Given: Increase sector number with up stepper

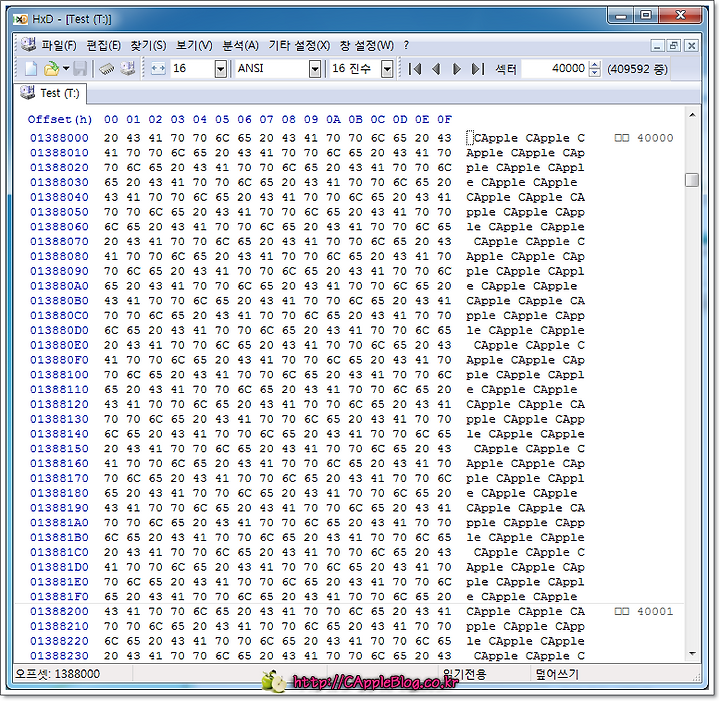Looking at the screenshot, I should (x=594, y=65).
